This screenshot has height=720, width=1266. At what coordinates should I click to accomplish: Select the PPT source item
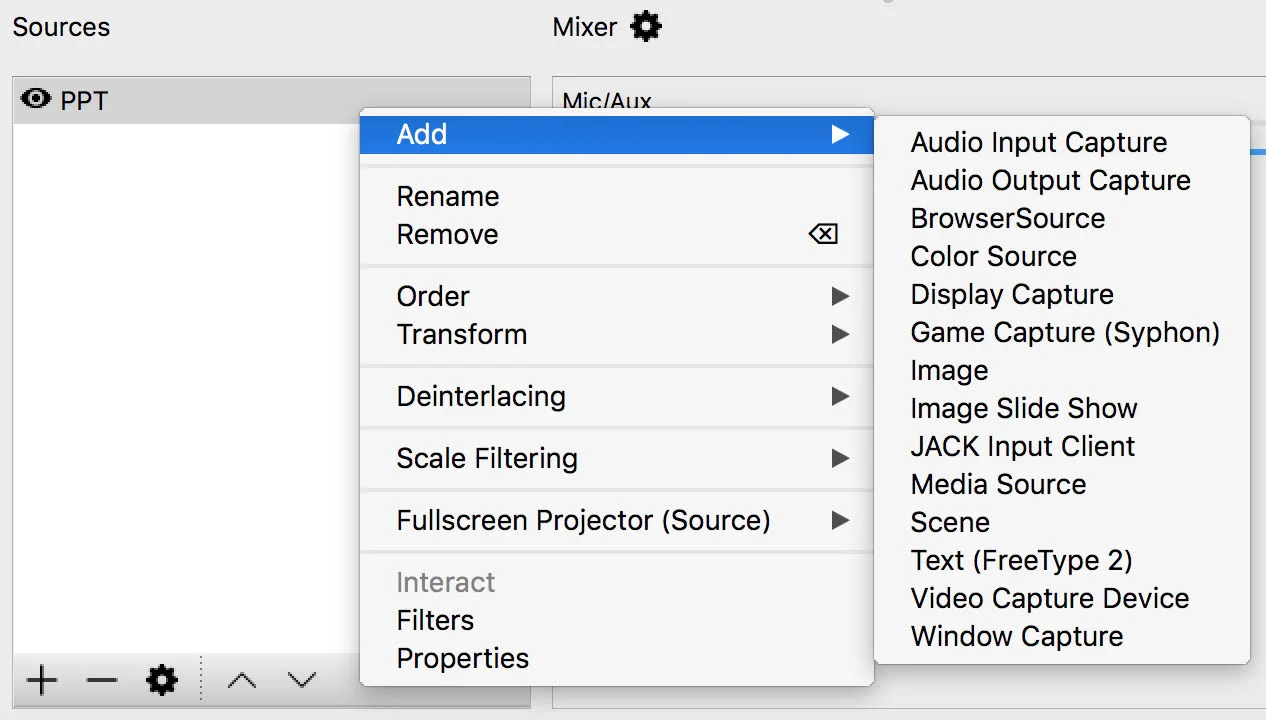[x=271, y=100]
